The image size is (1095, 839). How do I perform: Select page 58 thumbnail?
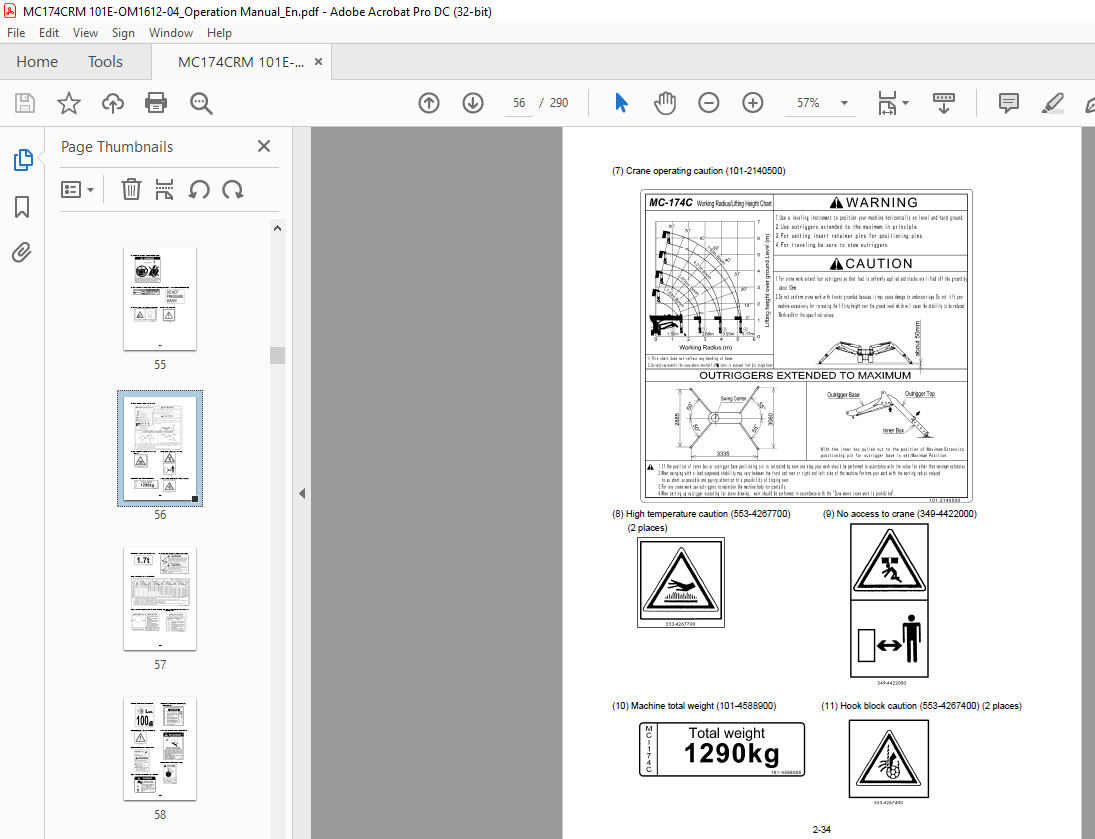(160, 748)
